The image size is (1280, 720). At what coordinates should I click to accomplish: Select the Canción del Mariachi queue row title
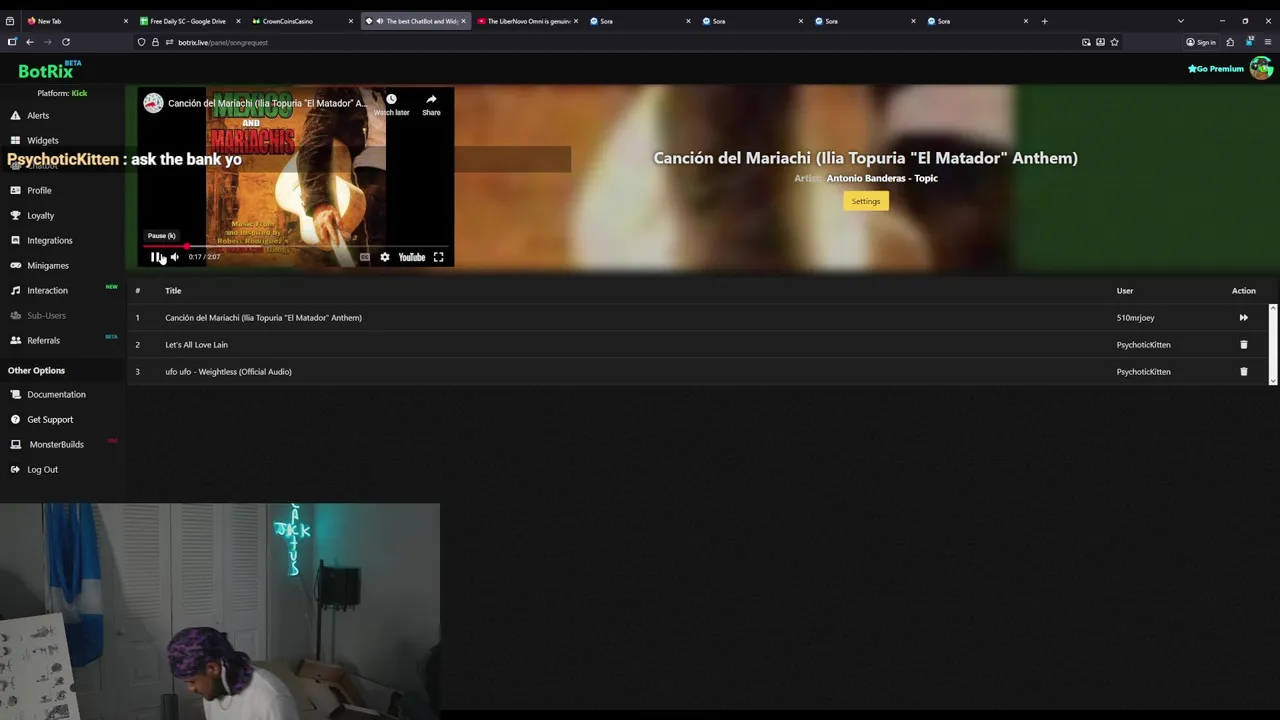(x=263, y=317)
